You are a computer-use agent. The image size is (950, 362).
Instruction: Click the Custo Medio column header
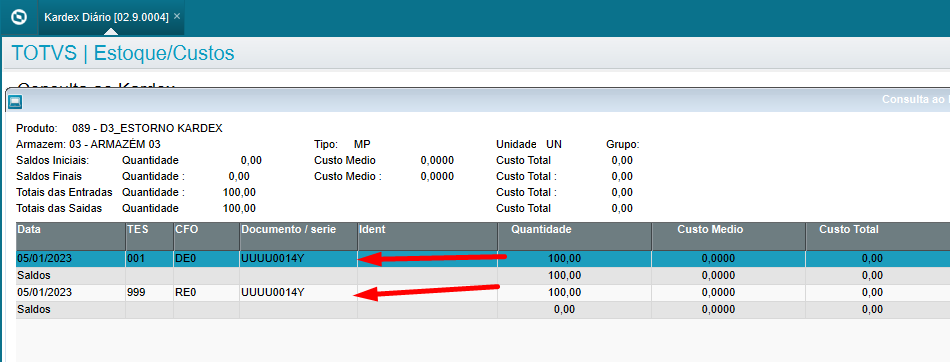coord(728,236)
